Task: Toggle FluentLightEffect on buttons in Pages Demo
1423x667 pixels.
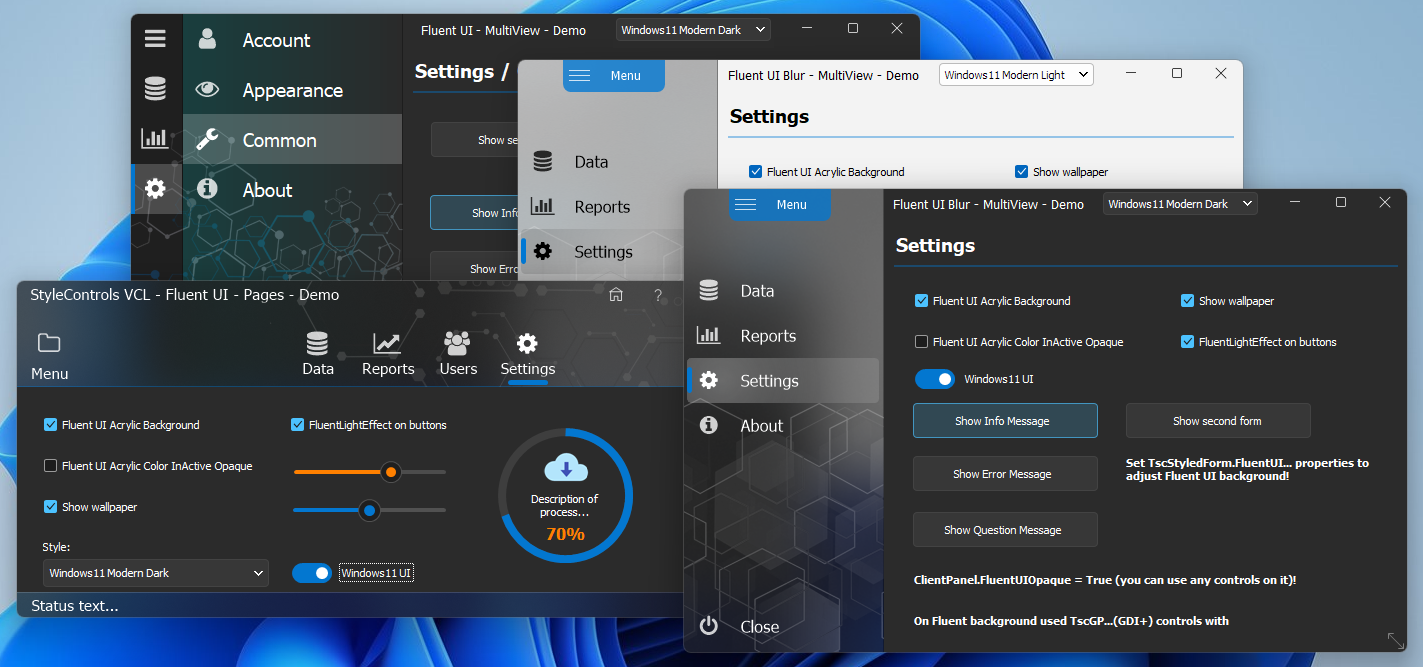Action: (x=298, y=425)
